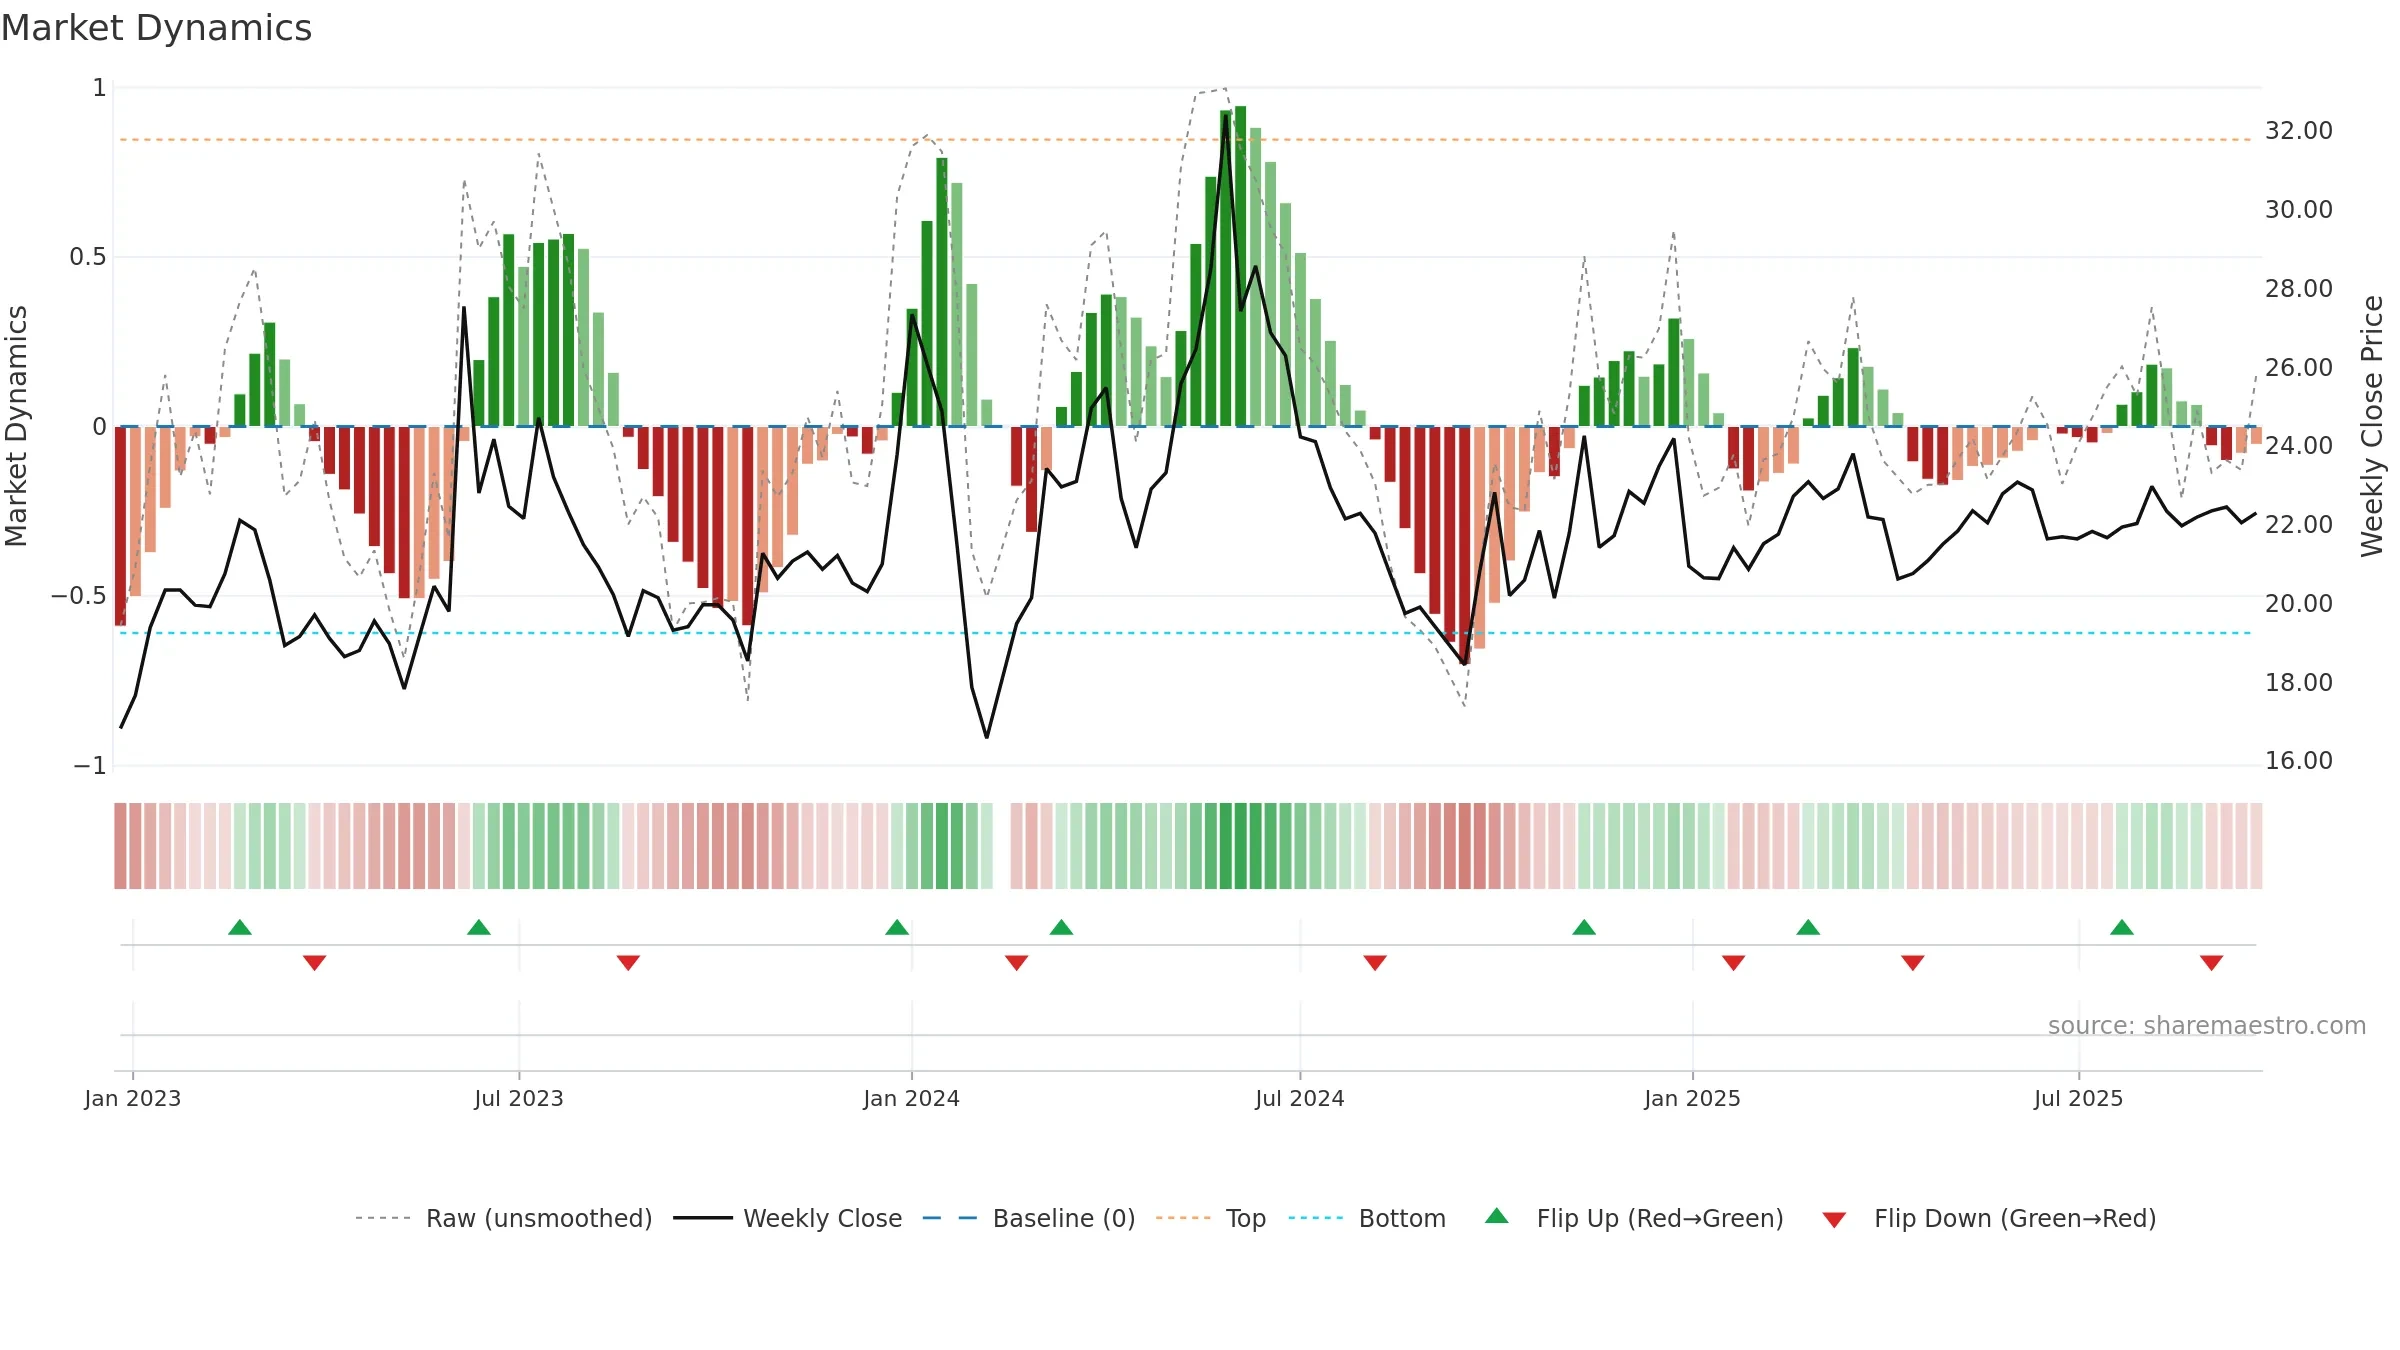Viewport: 2400px width, 1350px height.
Task: Click the 32.00 price axis tick
Action: pos(2299,131)
